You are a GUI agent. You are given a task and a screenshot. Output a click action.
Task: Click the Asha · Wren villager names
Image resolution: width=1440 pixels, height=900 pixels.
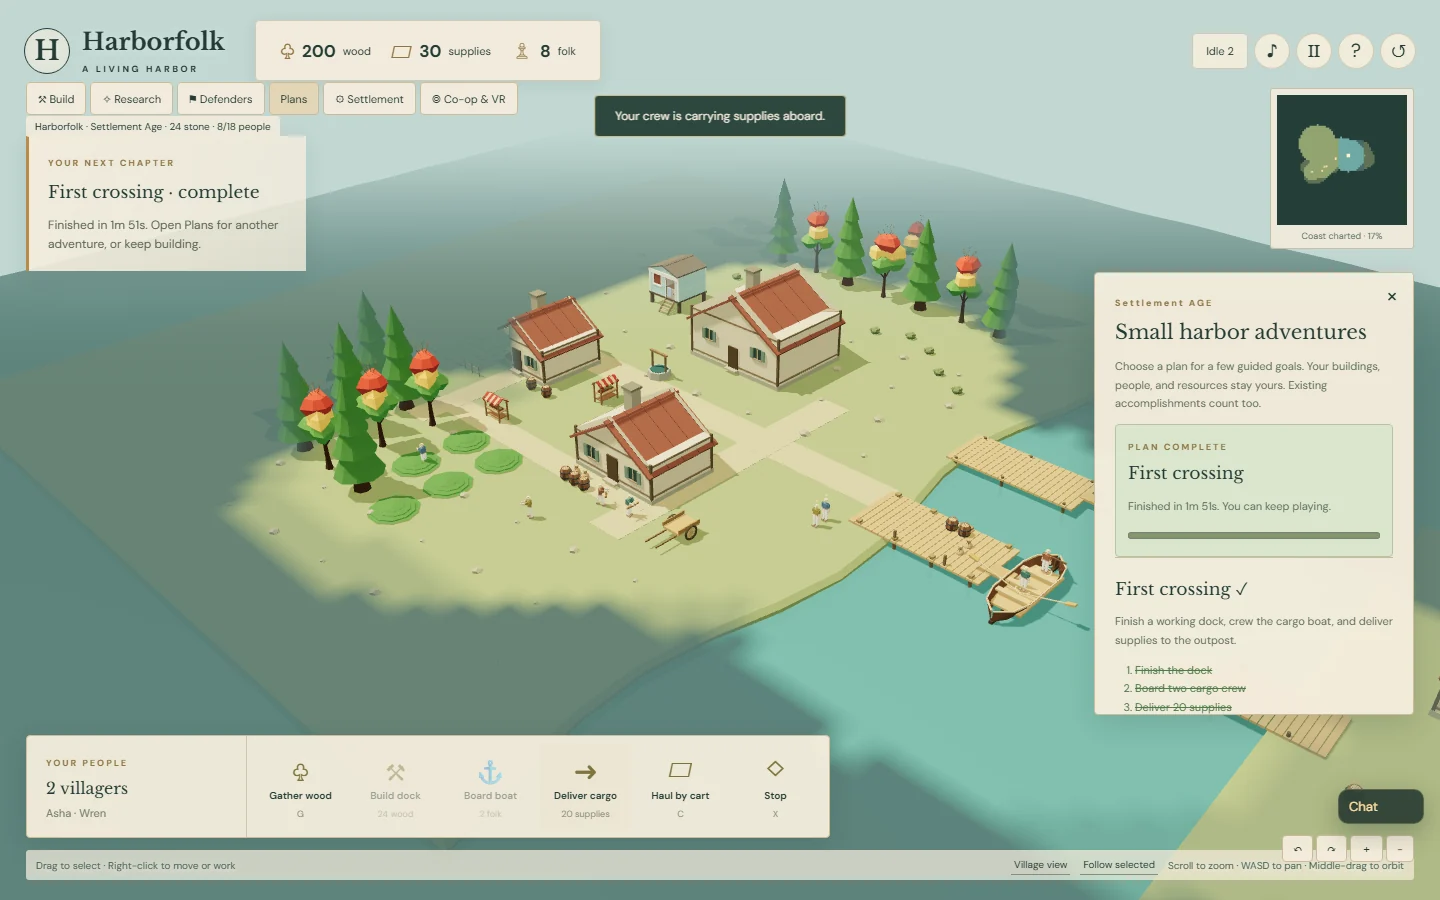[76, 813]
